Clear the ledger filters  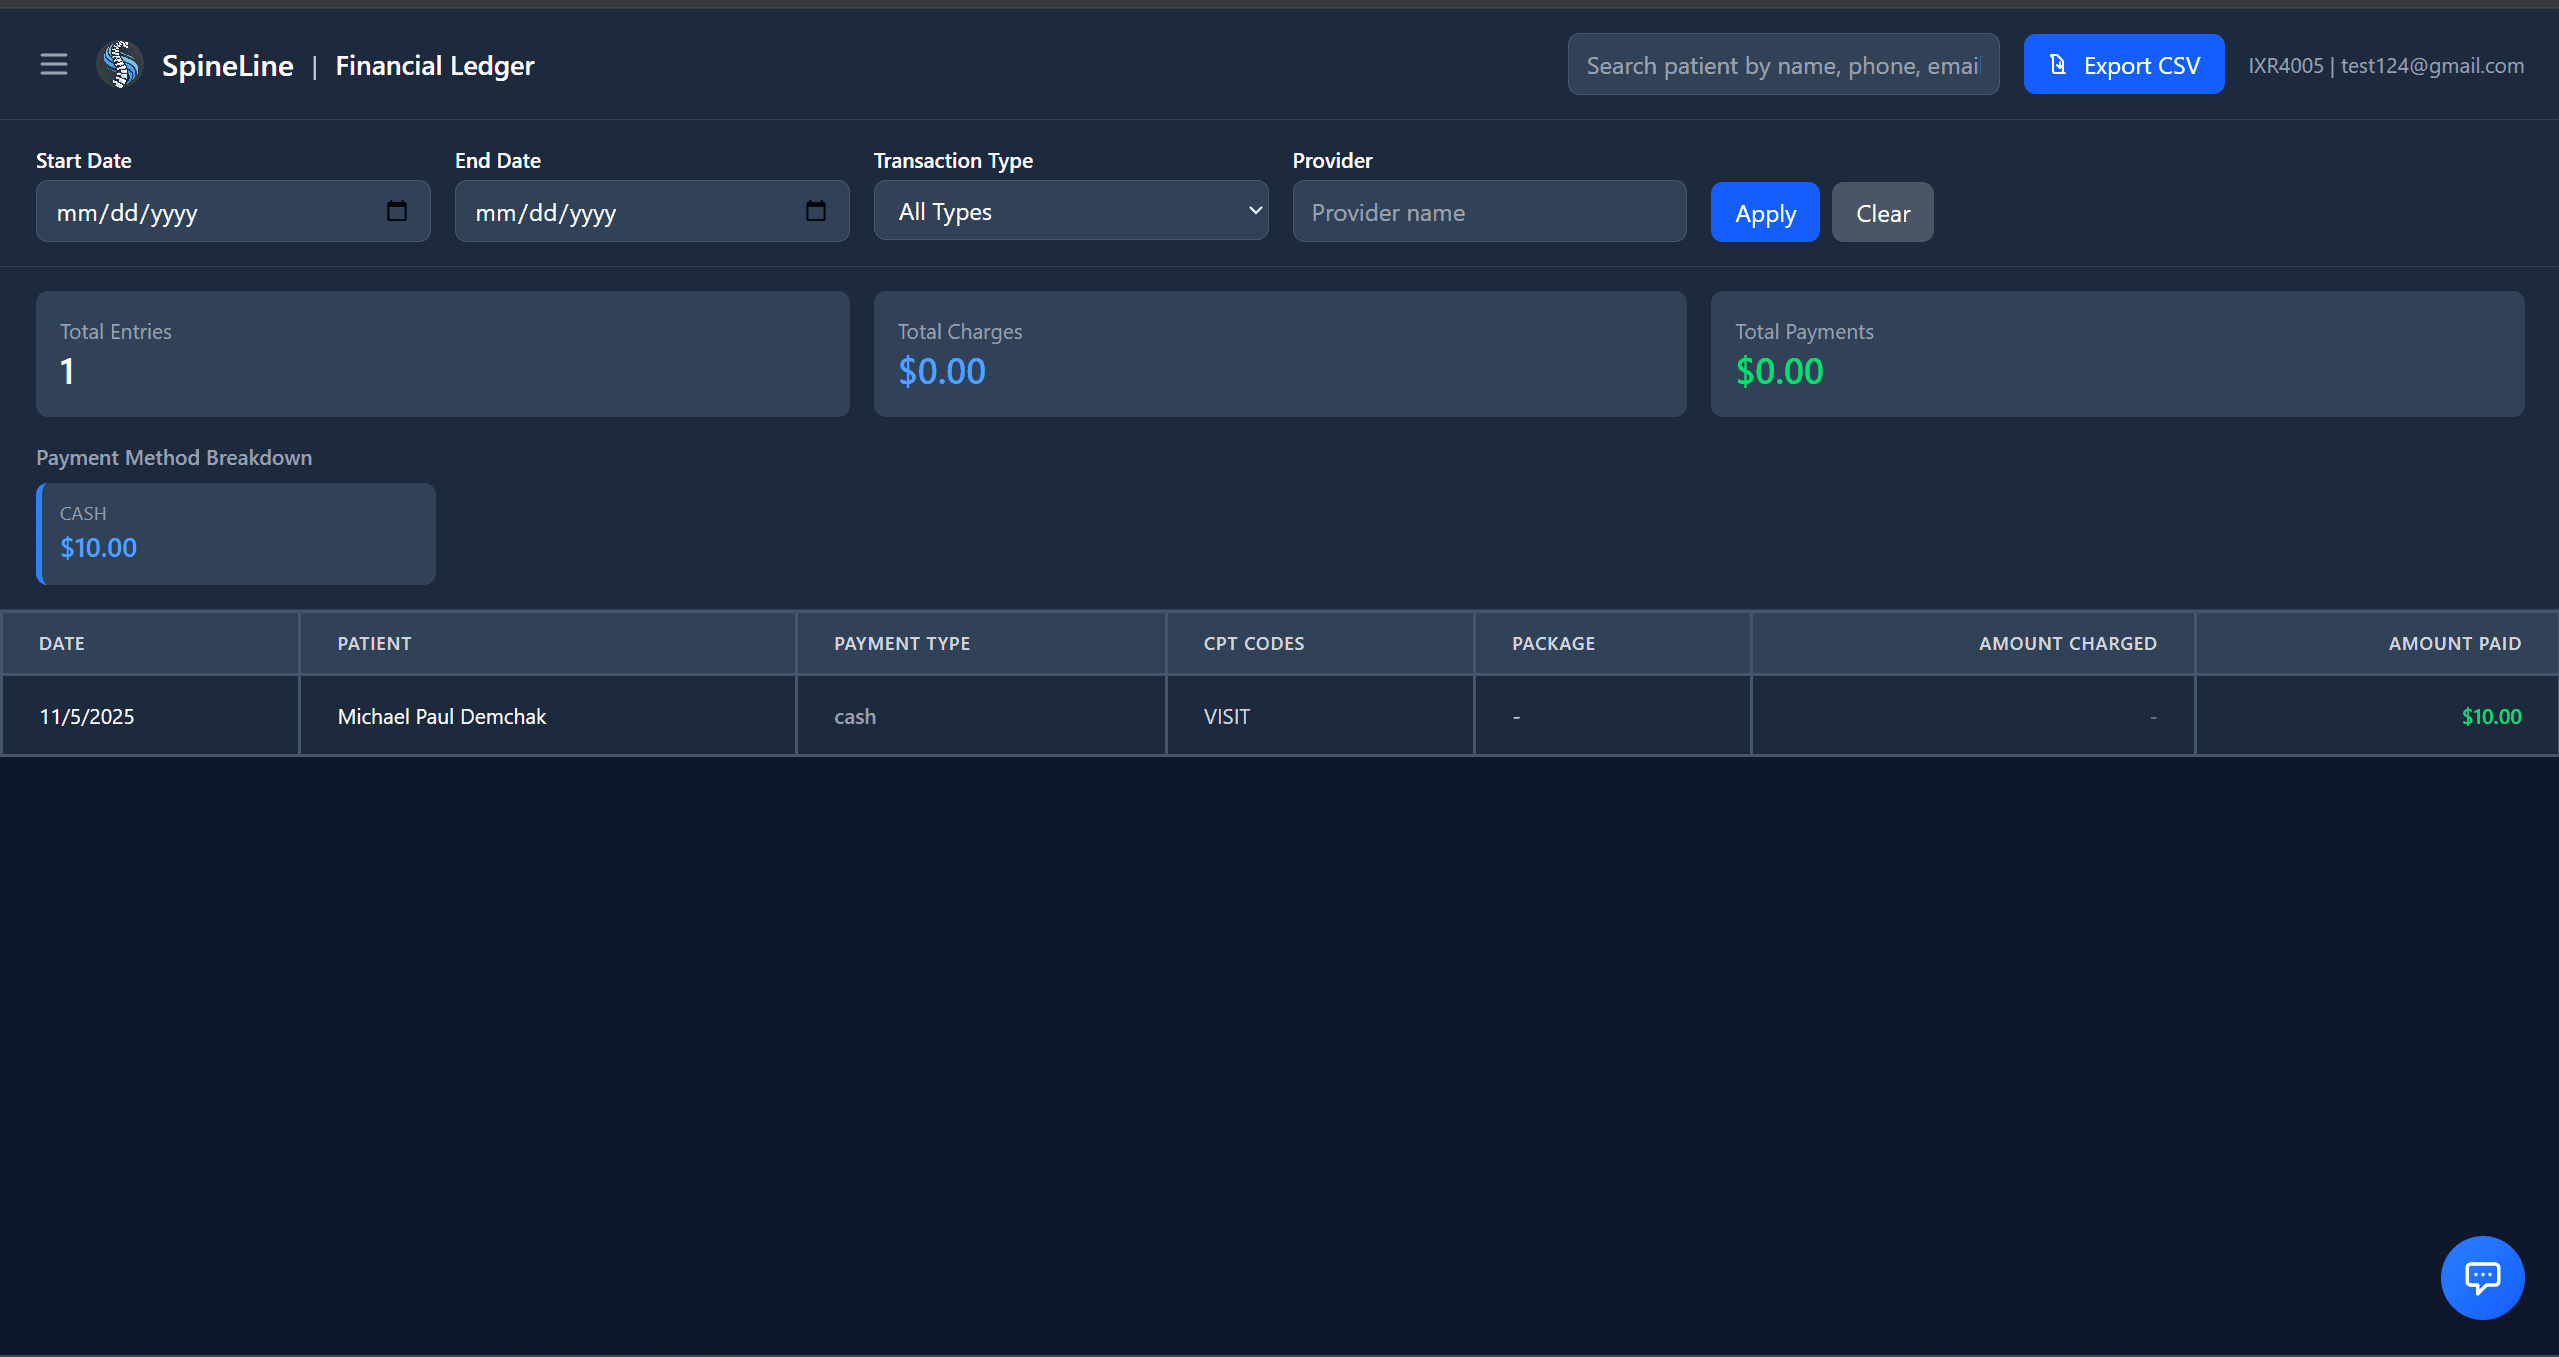pos(1882,213)
